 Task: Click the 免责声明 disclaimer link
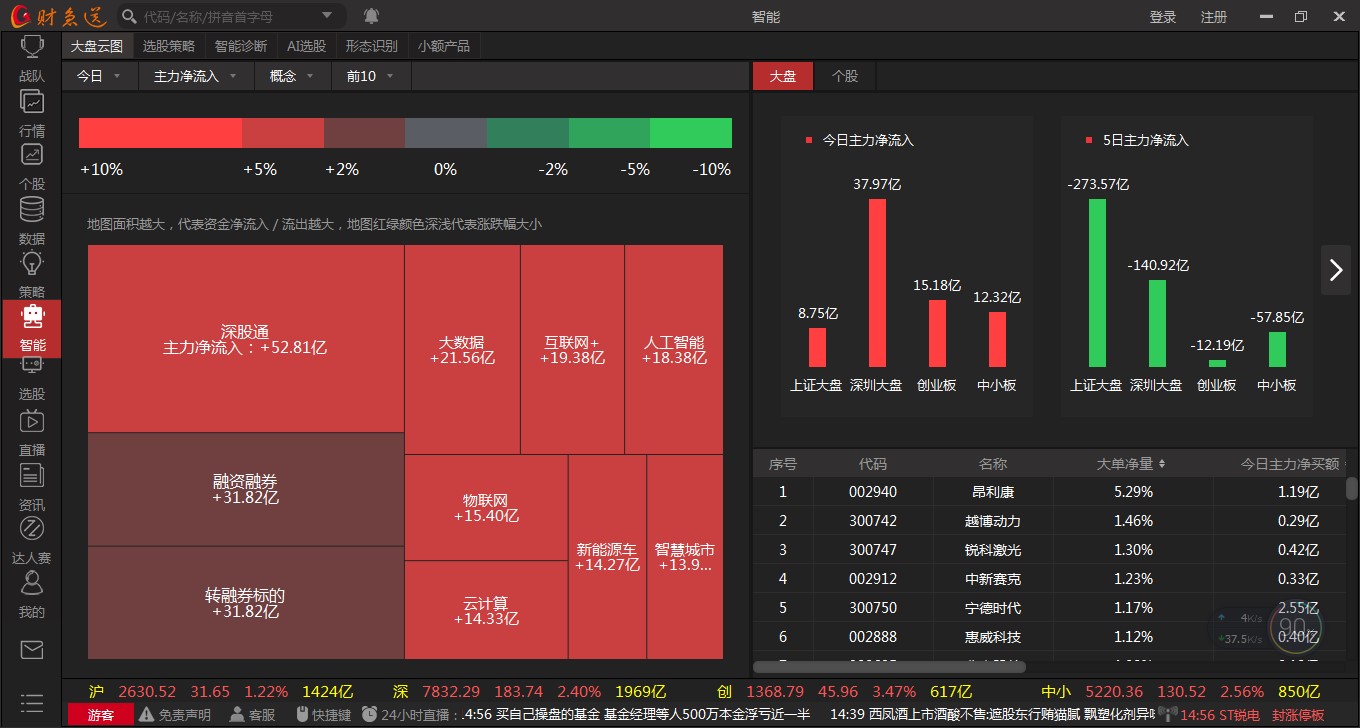tap(176, 715)
